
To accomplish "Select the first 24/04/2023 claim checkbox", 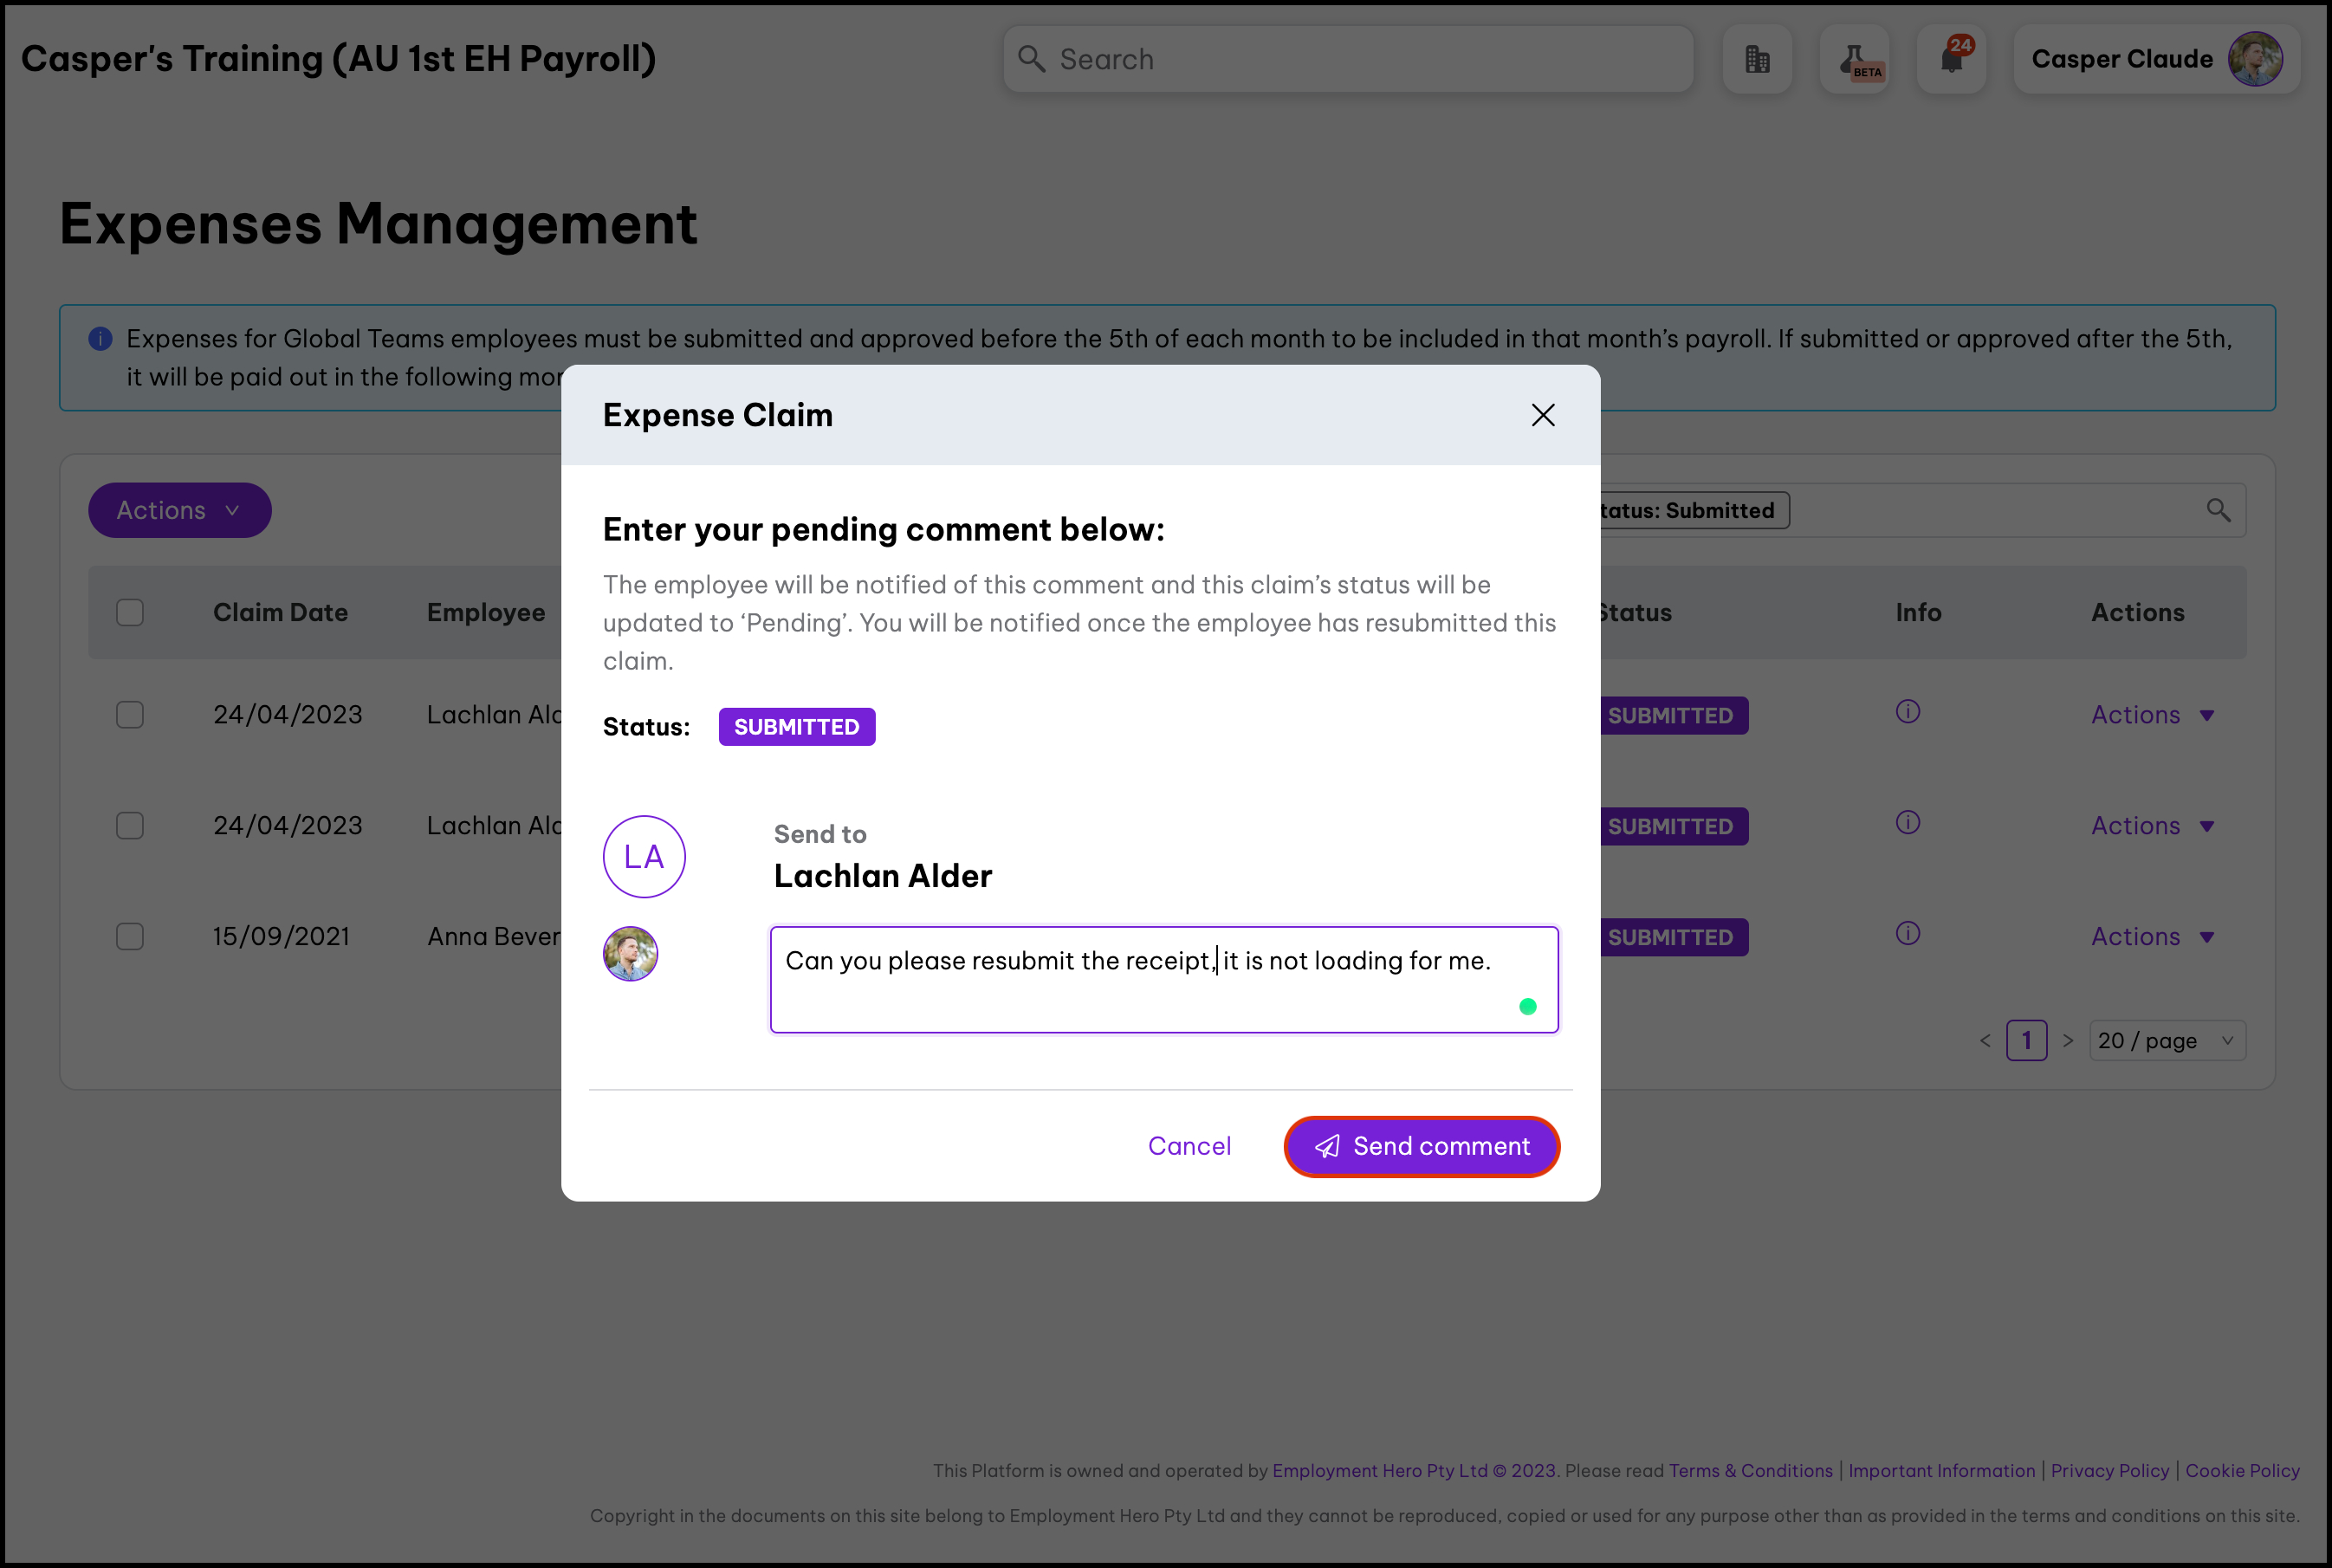I will [130, 715].
